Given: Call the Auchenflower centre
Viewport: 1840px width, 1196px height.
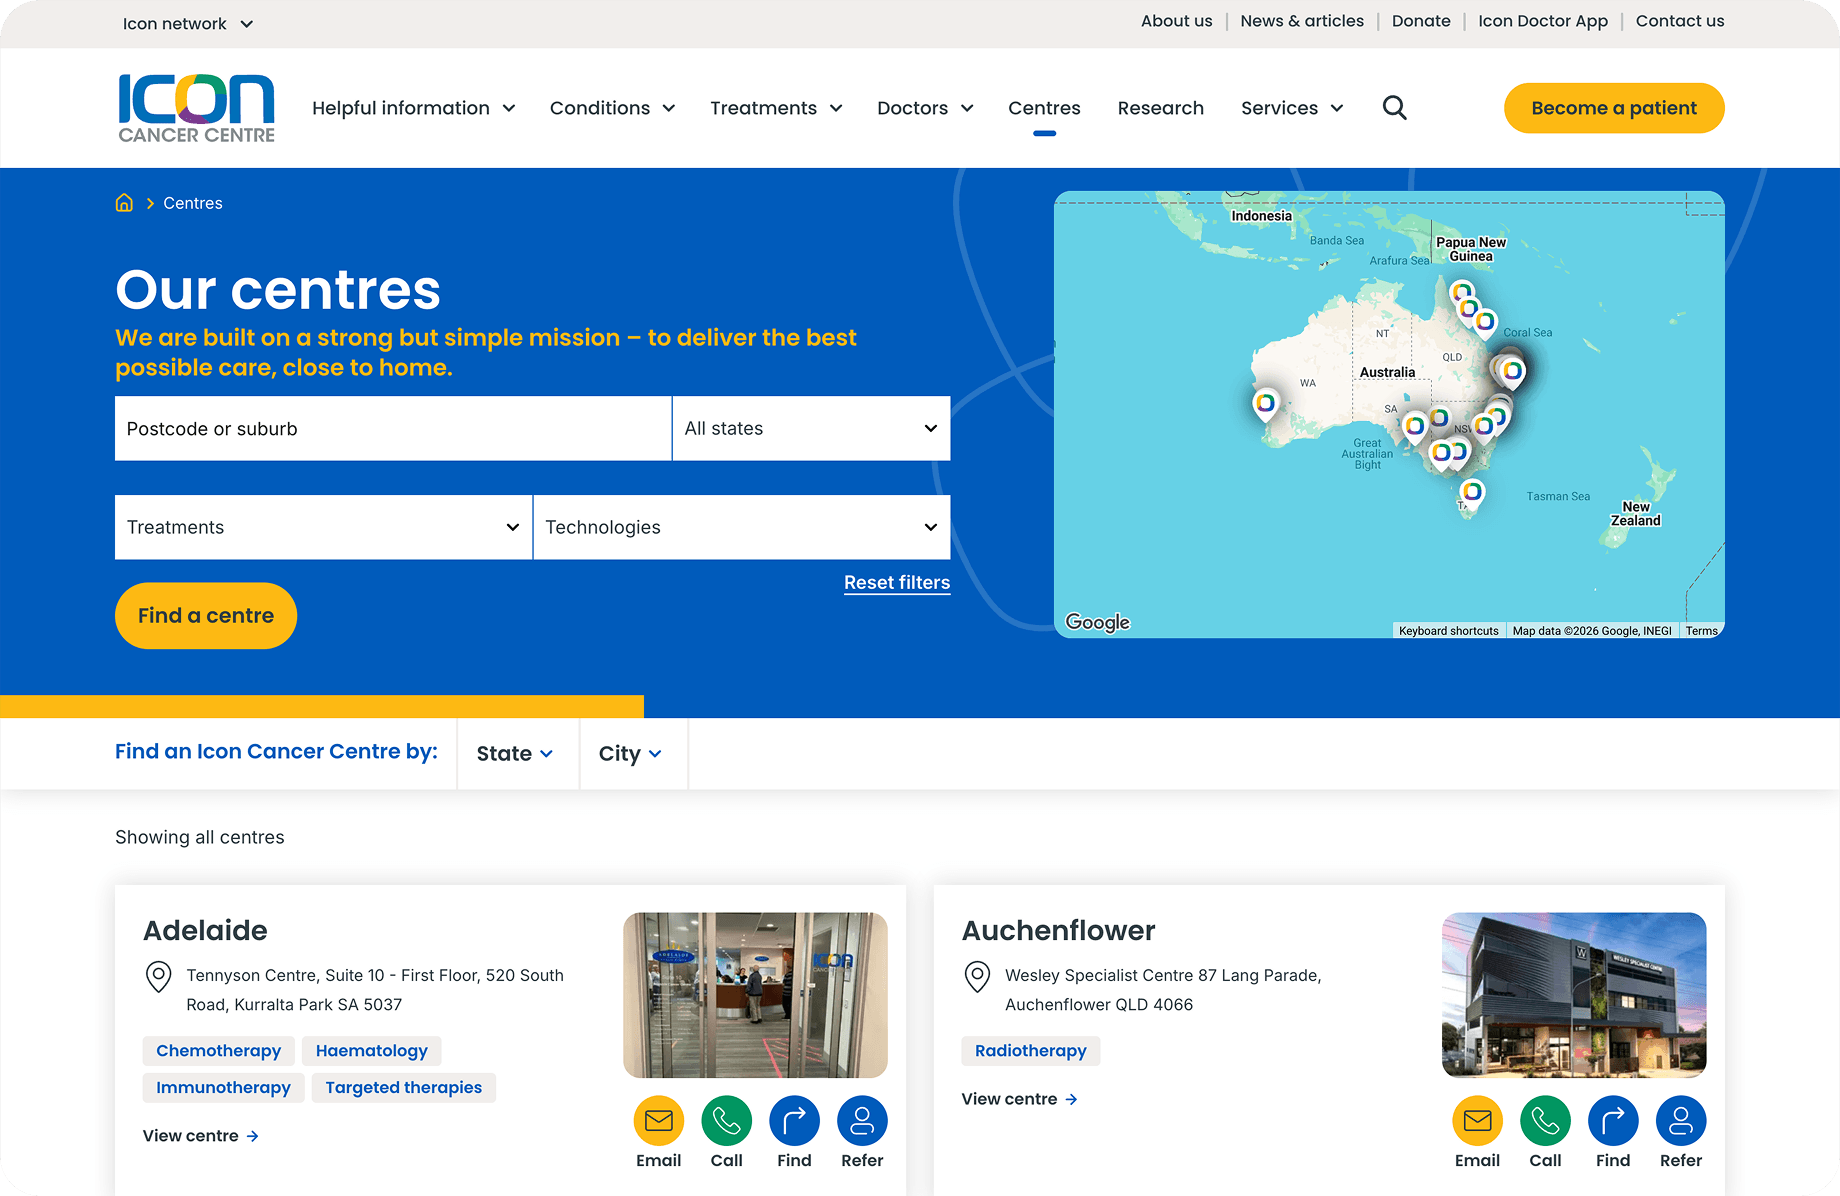Looking at the screenshot, I should pos(1545,1121).
